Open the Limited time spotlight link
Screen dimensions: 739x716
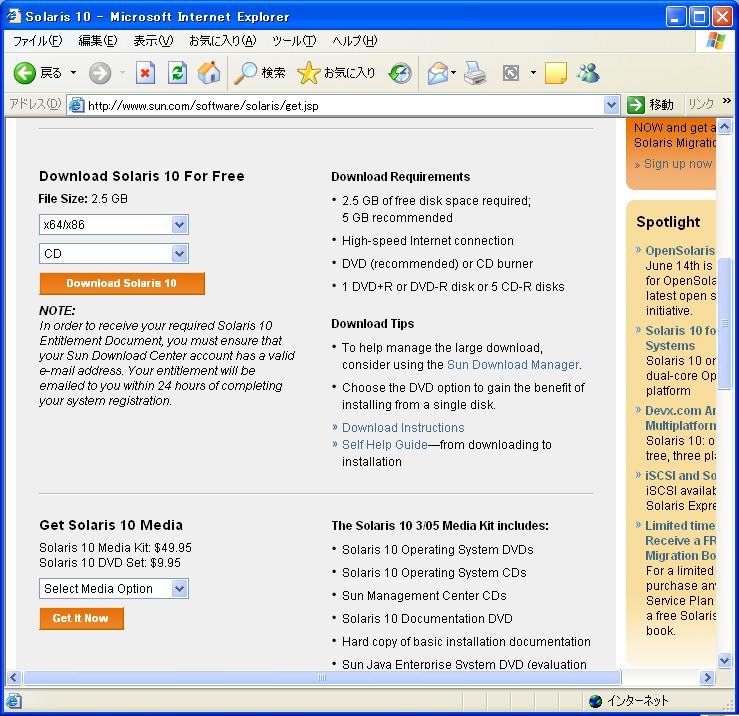680,540
